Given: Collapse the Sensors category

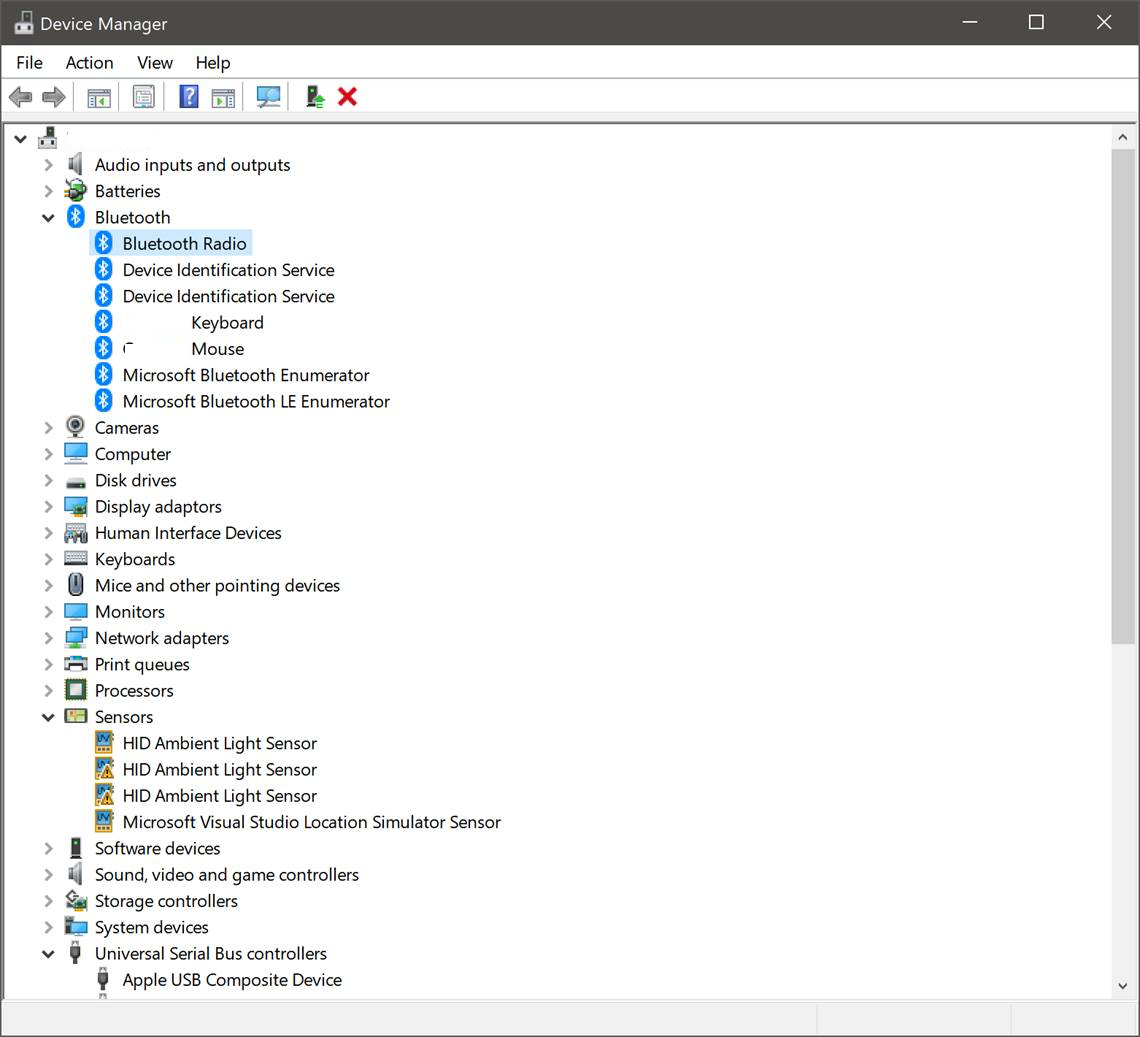Looking at the screenshot, I should [x=48, y=717].
